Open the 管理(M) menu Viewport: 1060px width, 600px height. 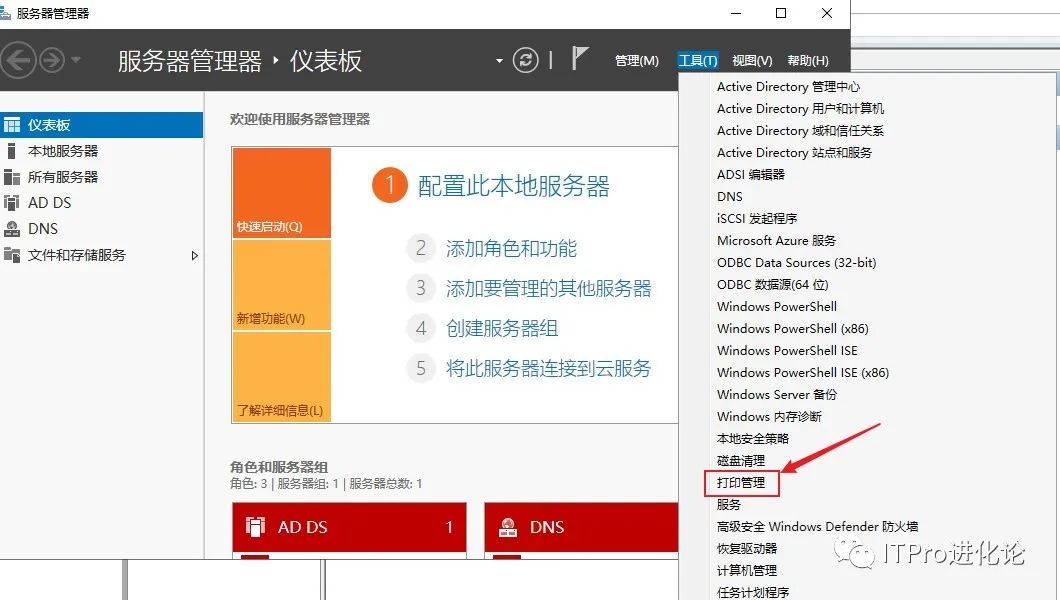(x=637, y=61)
